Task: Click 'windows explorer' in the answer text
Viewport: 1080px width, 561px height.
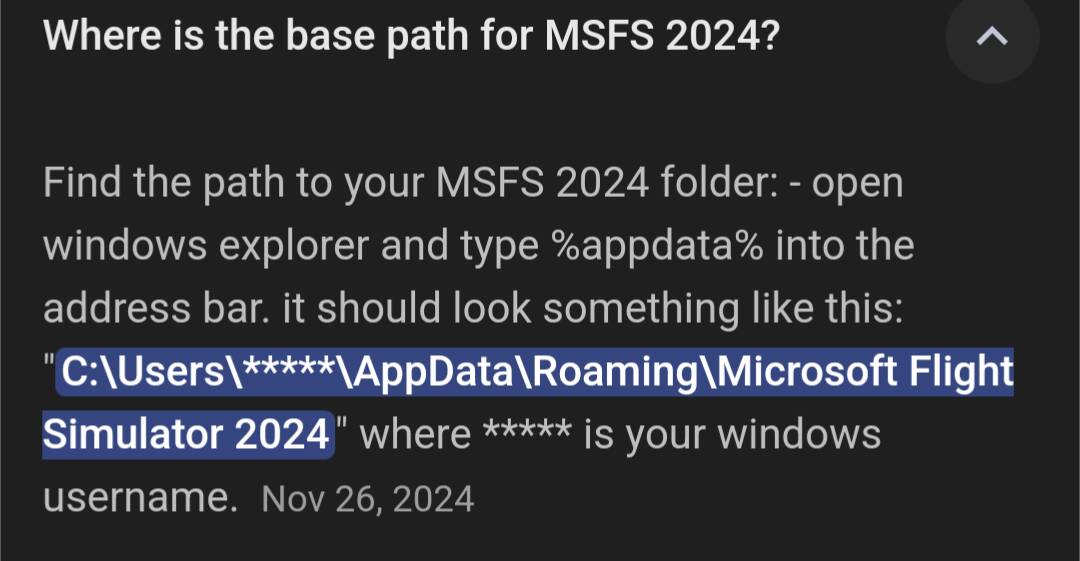Action: click(206, 246)
